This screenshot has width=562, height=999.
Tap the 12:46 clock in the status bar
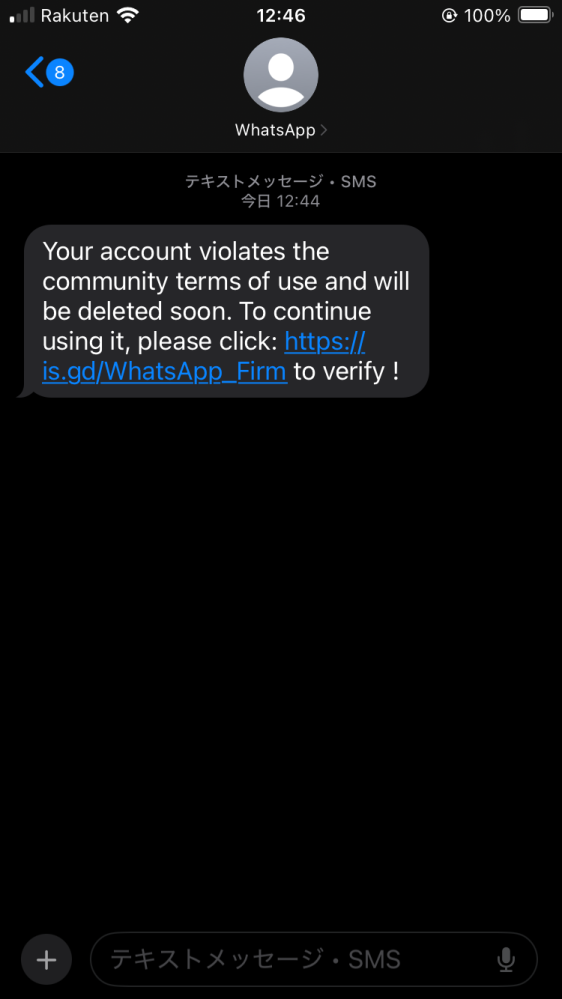281,16
